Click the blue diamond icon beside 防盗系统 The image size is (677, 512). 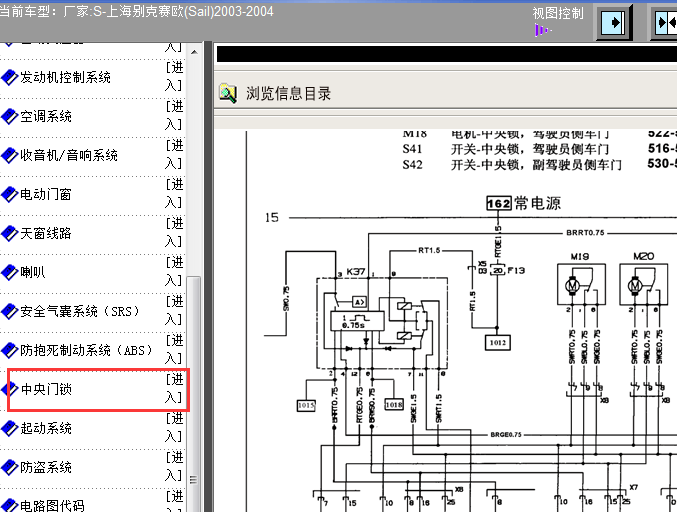(10, 467)
